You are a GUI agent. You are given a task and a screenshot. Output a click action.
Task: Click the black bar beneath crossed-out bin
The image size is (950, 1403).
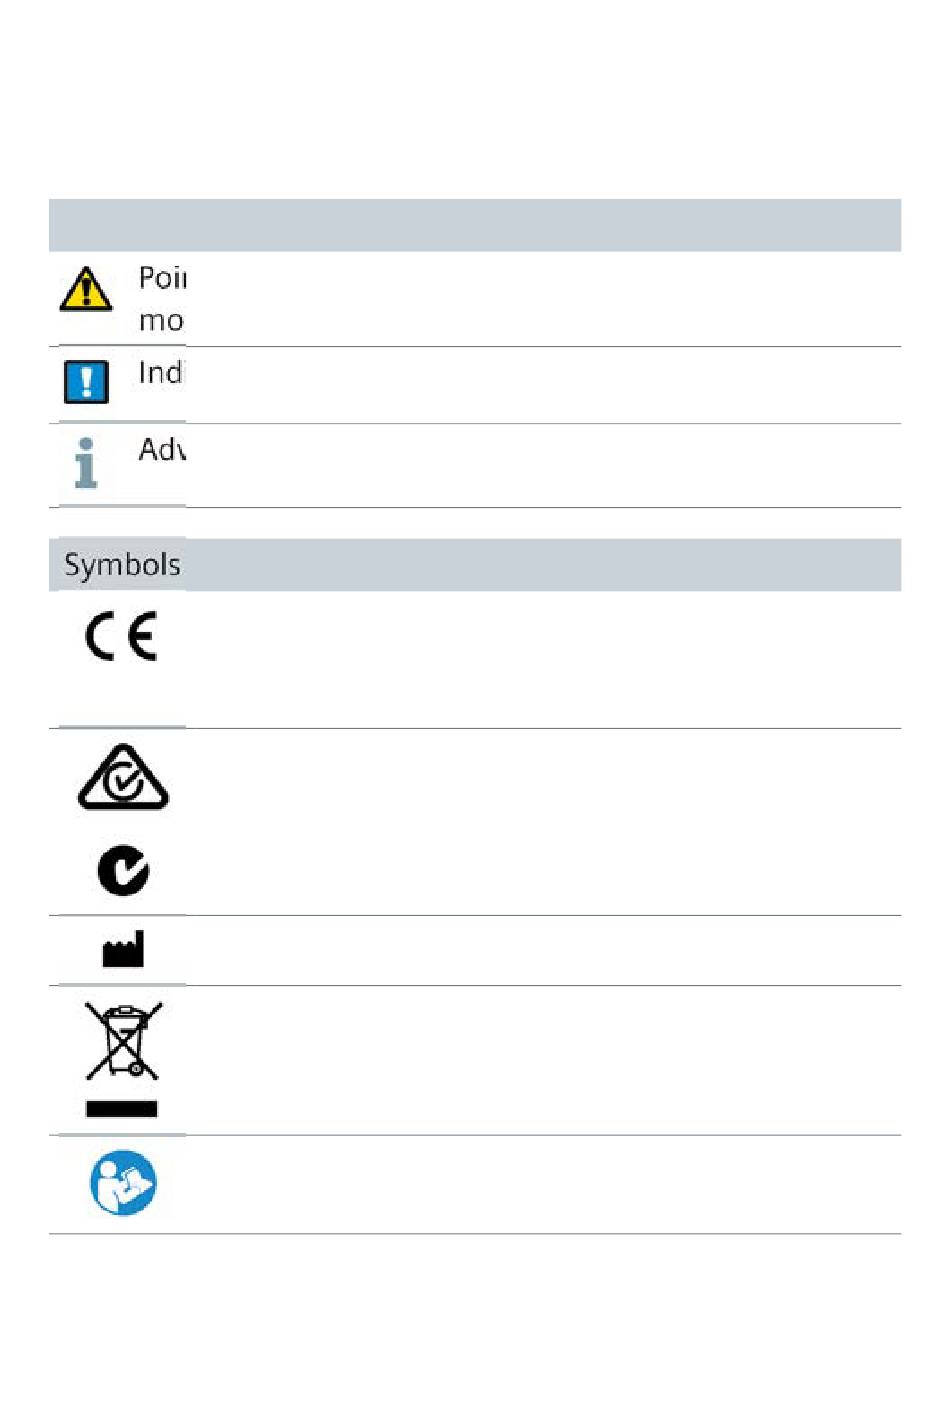pyautogui.click(x=121, y=1108)
